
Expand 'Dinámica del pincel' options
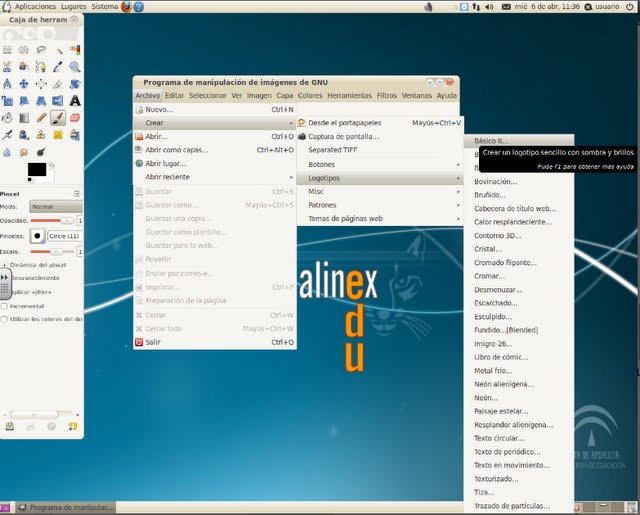point(4,265)
